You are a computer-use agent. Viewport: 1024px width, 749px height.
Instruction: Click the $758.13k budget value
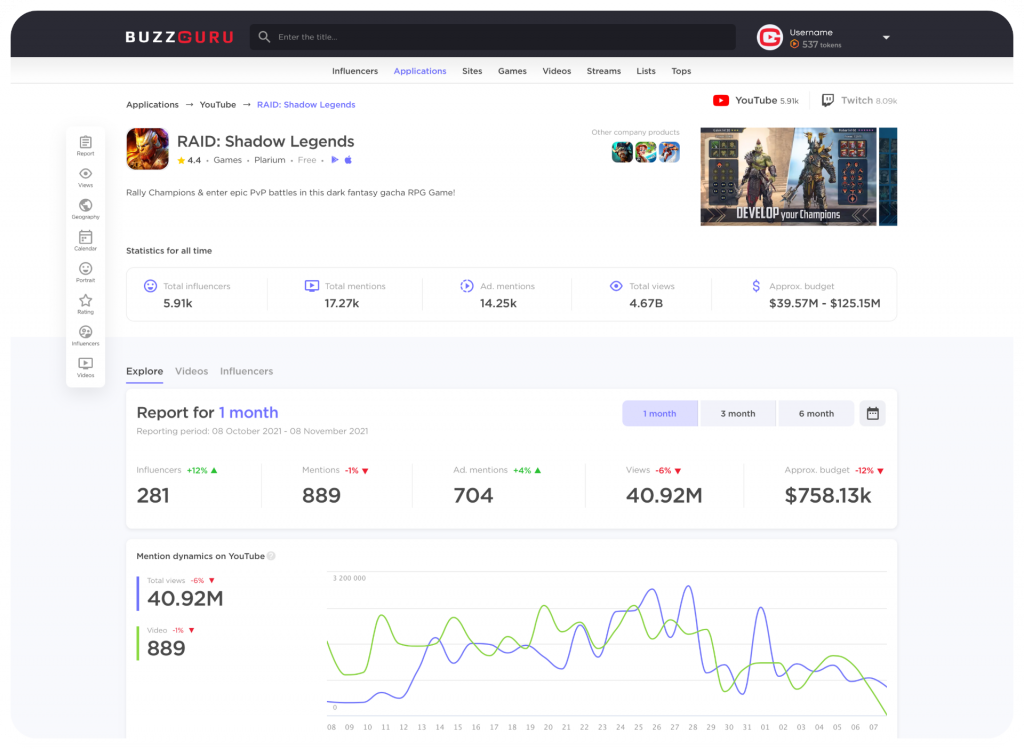tap(827, 496)
